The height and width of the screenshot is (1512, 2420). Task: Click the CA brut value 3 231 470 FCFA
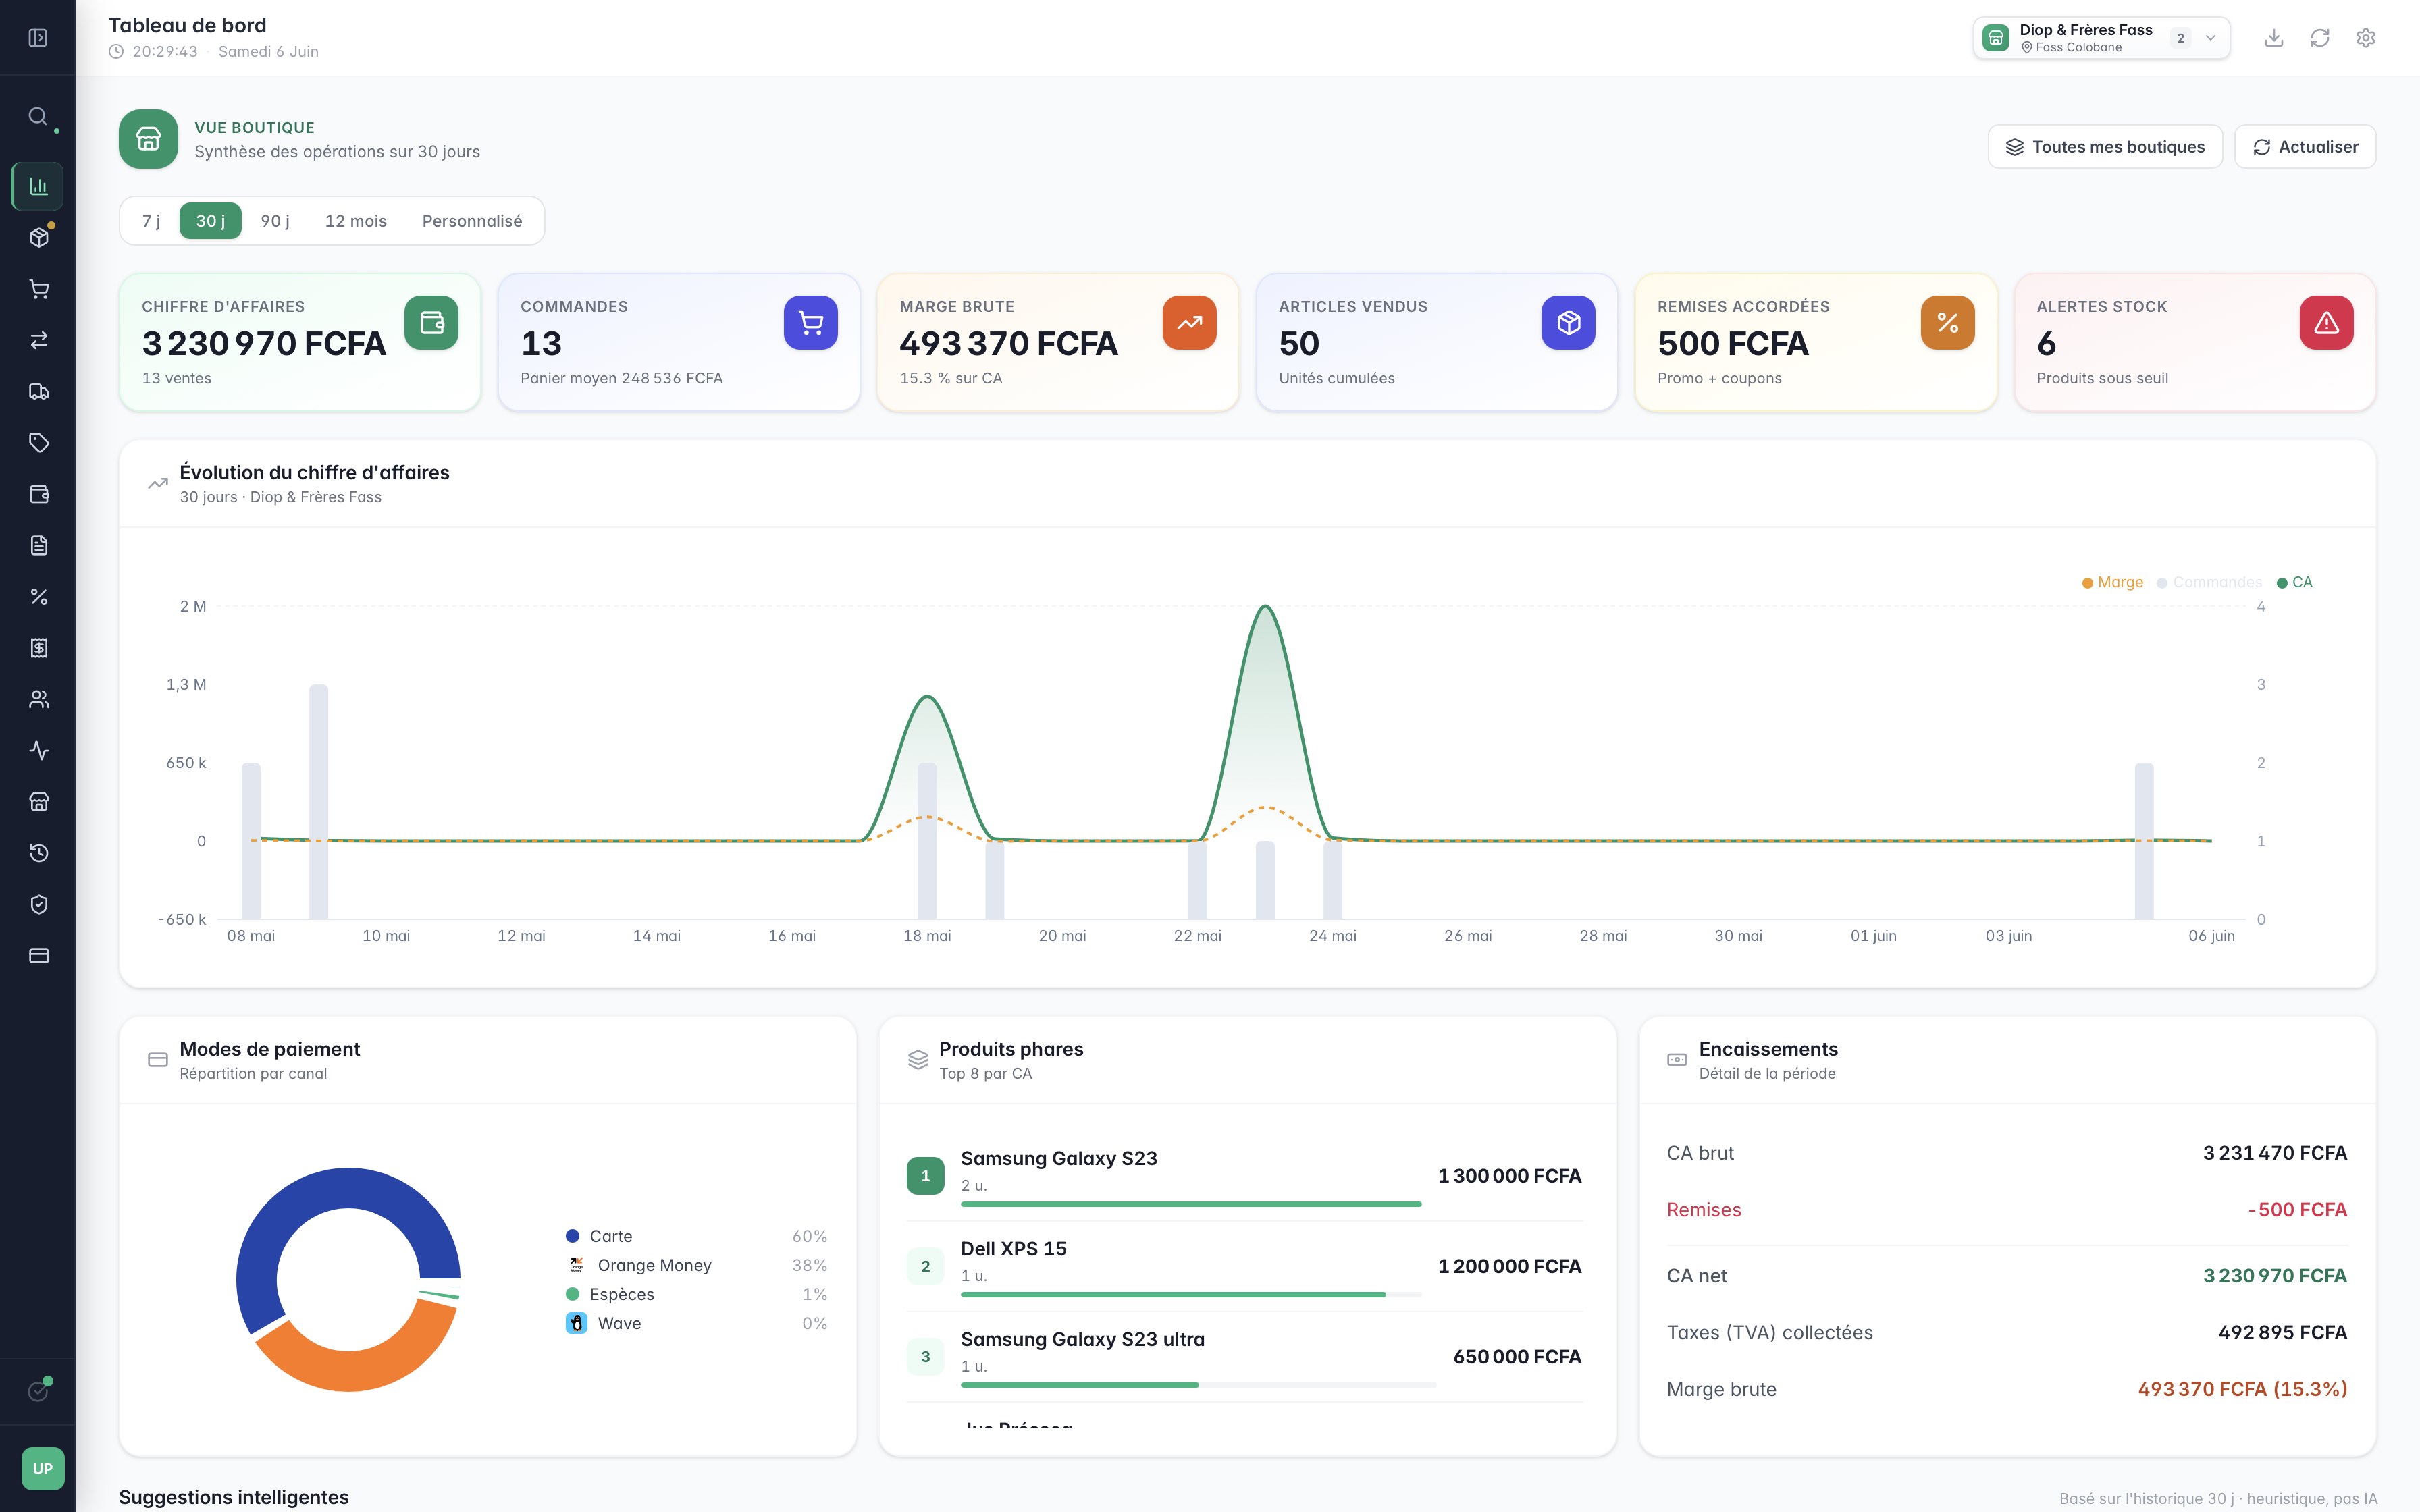click(2275, 1153)
